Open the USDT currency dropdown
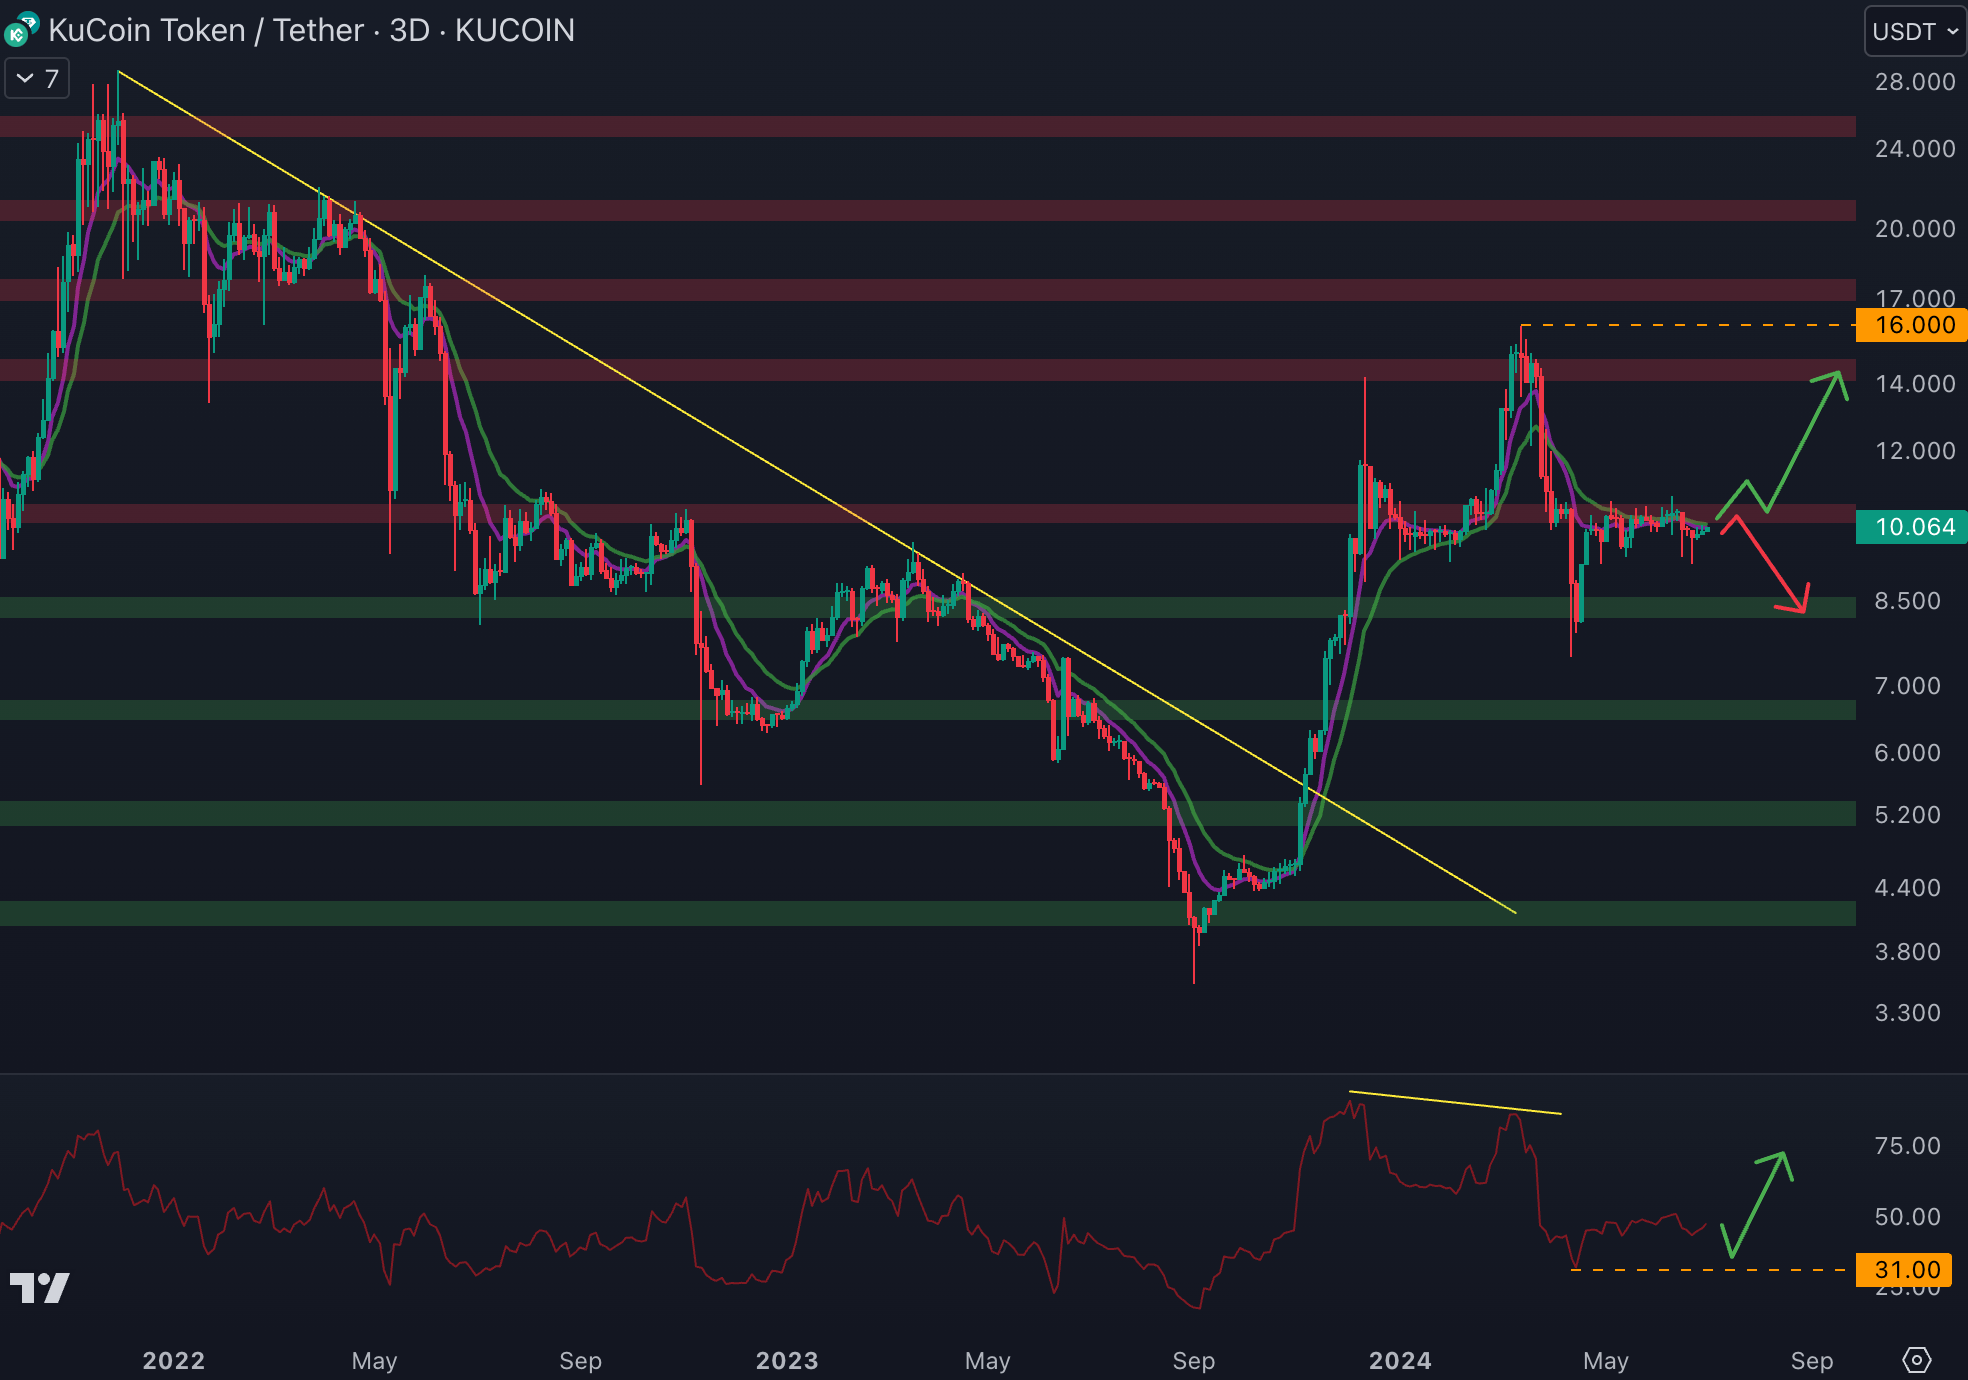1968x1380 pixels. (x=1914, y=31)
